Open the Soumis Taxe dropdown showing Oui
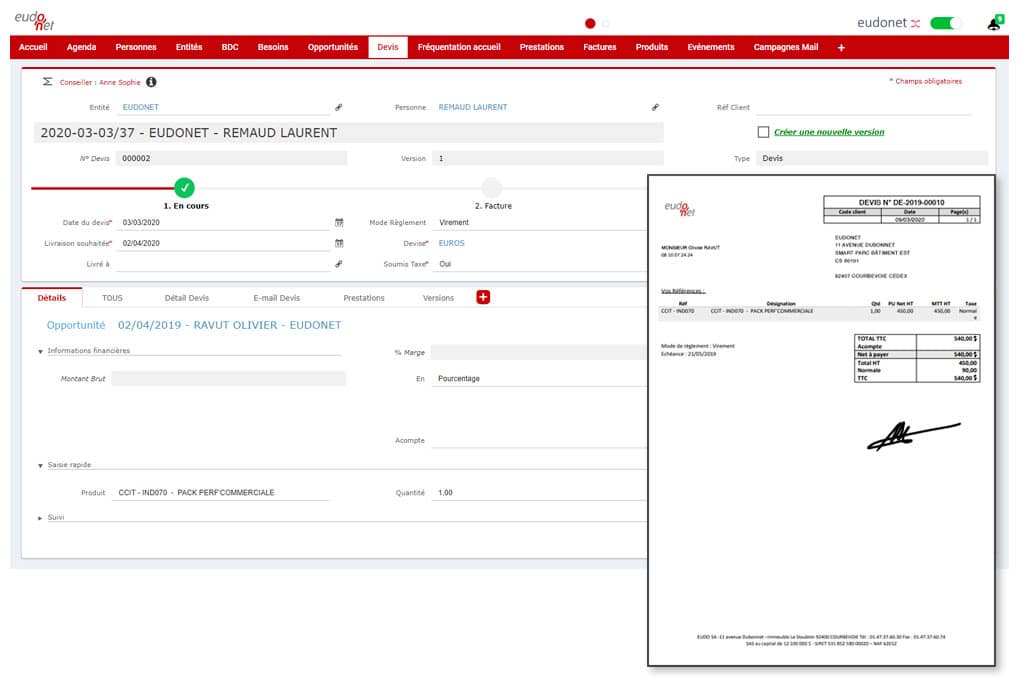 click(x=540, y=264)
